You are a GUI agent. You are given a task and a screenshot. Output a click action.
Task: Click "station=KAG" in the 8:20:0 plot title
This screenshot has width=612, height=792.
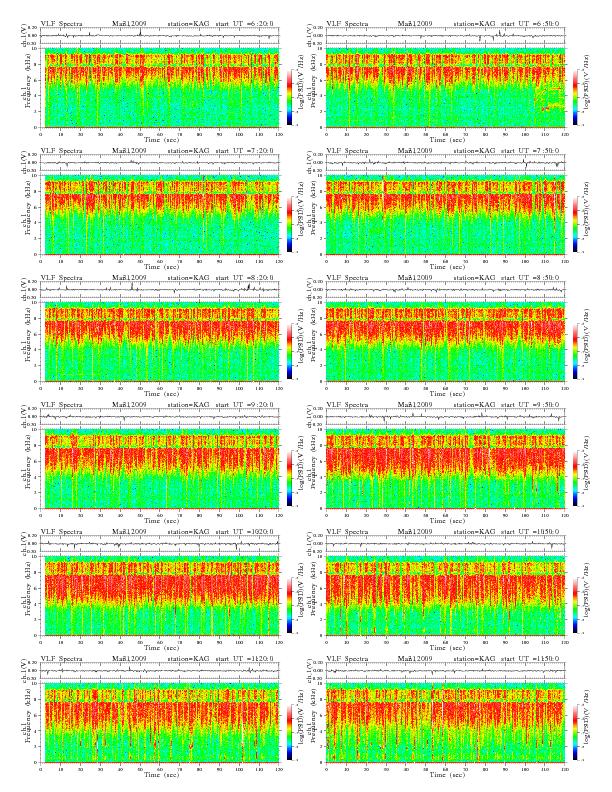coord(188,278)
